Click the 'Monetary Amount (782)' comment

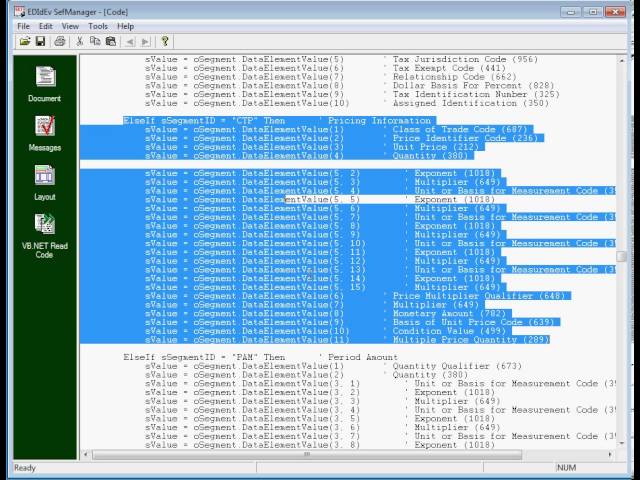click(449, 313)
